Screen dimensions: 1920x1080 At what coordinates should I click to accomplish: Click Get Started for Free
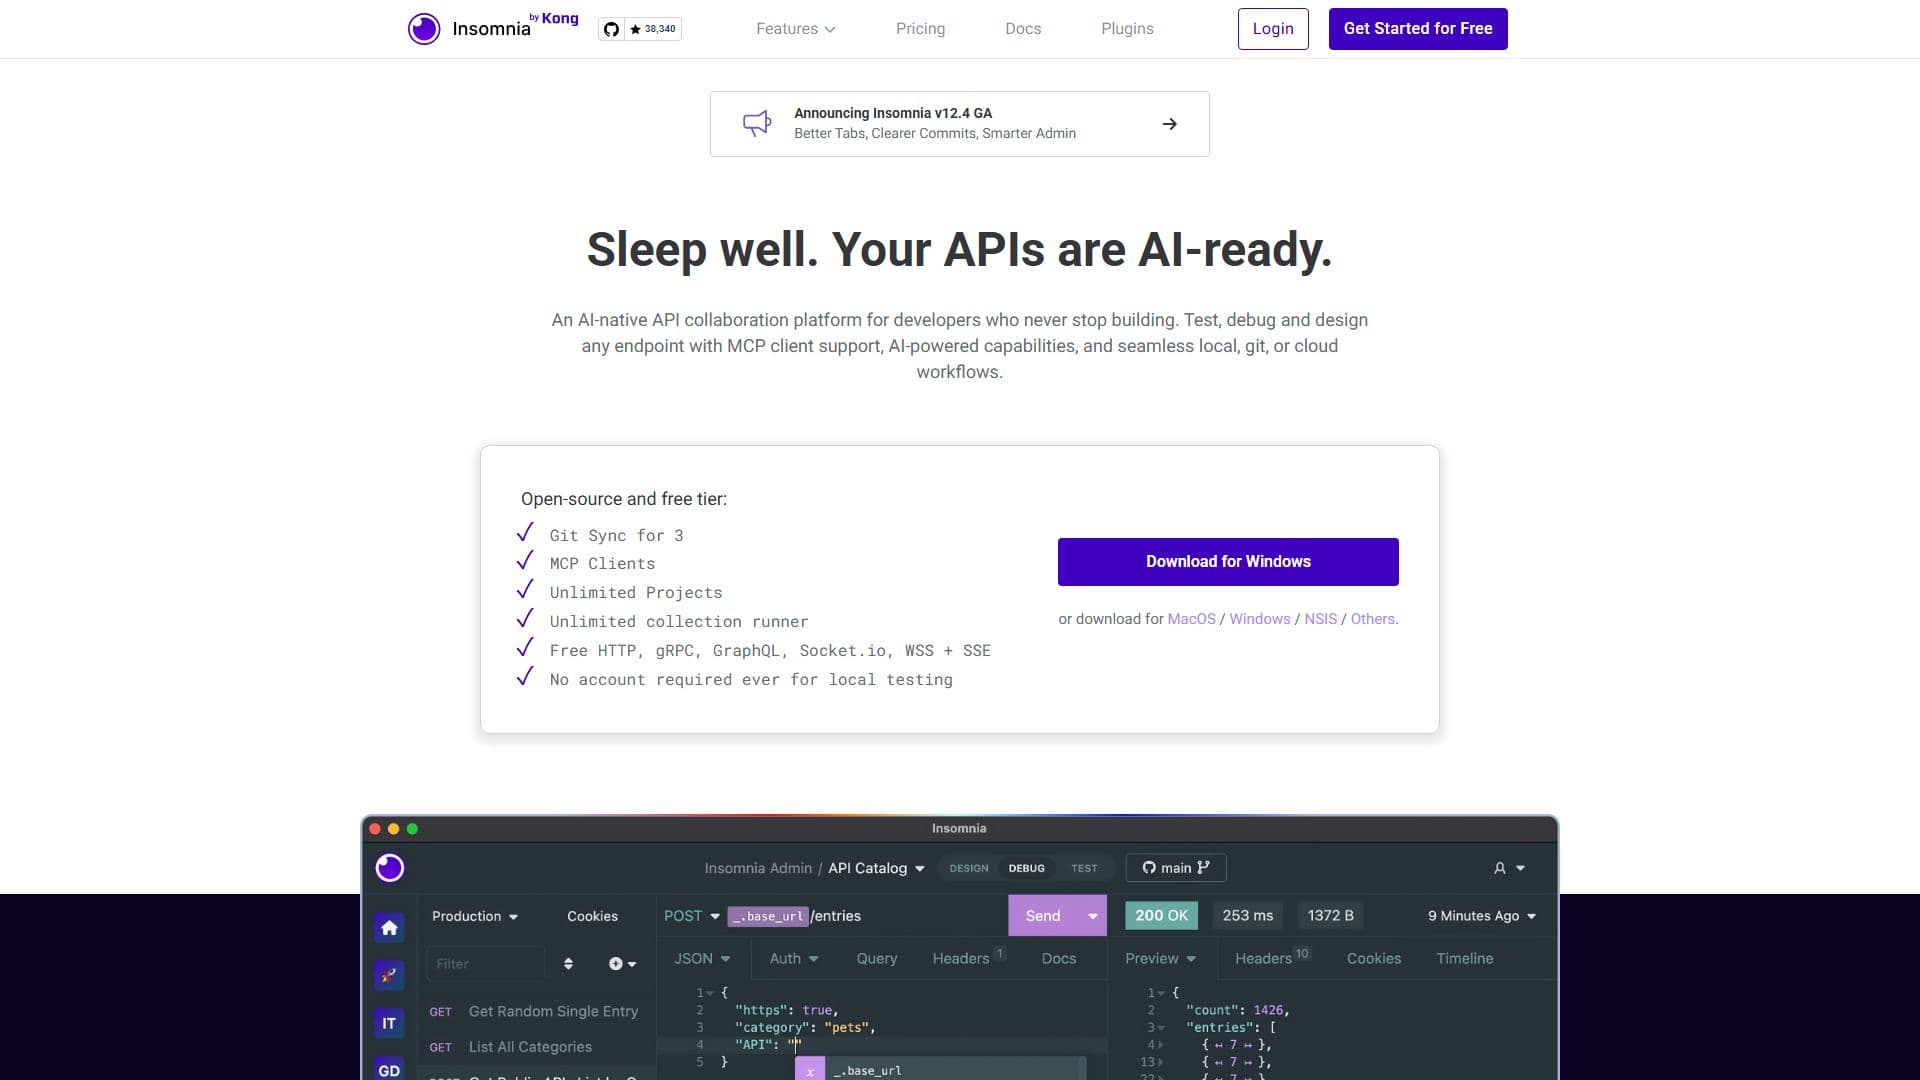(x=1418, y=29)
